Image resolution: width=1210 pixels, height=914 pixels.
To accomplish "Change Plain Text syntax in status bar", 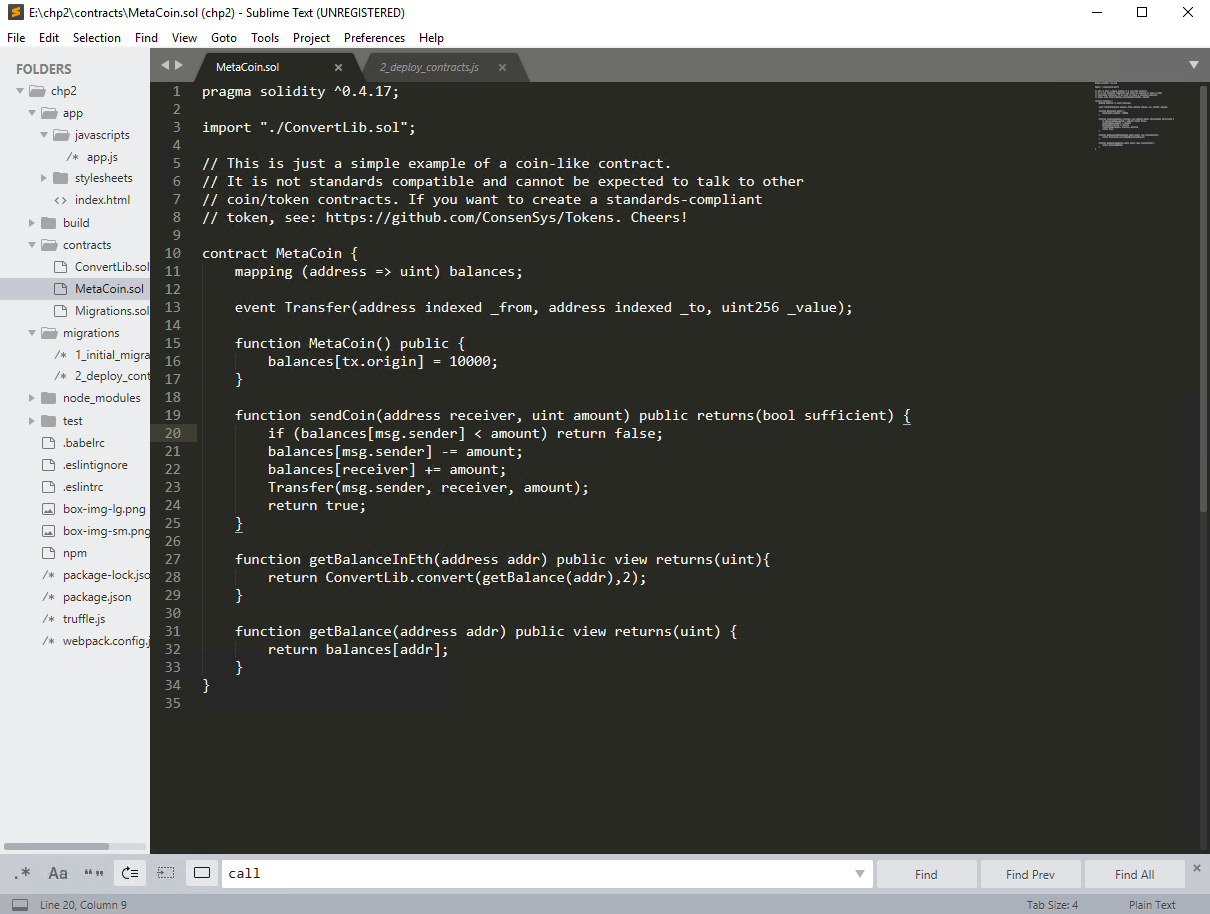I will click(x=1152, y=904).
